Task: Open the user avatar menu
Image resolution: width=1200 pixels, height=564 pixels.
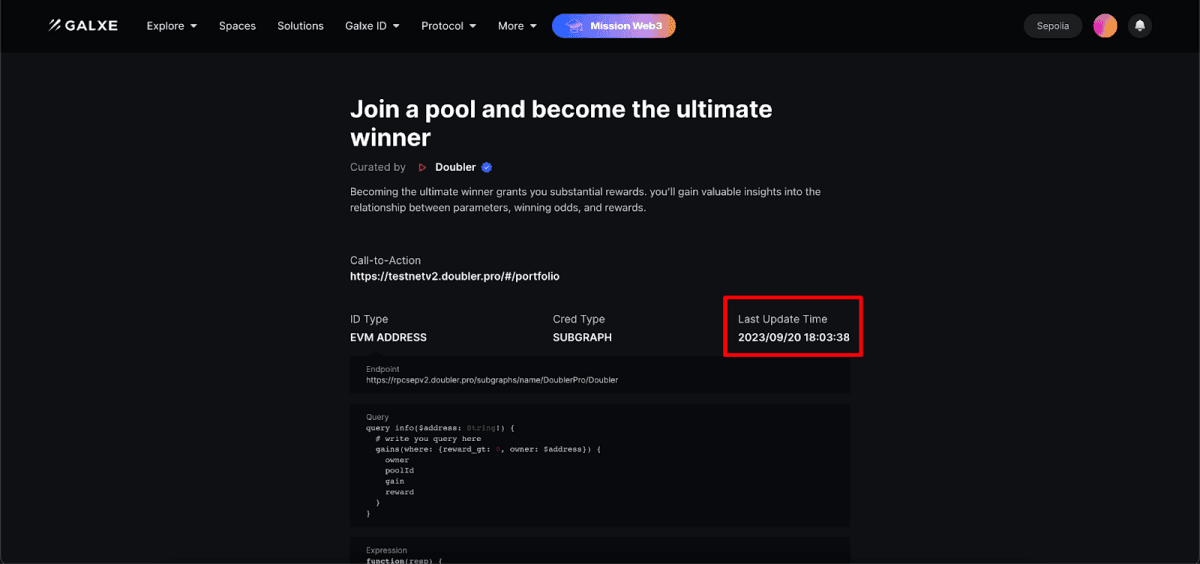Action: 1105,26
